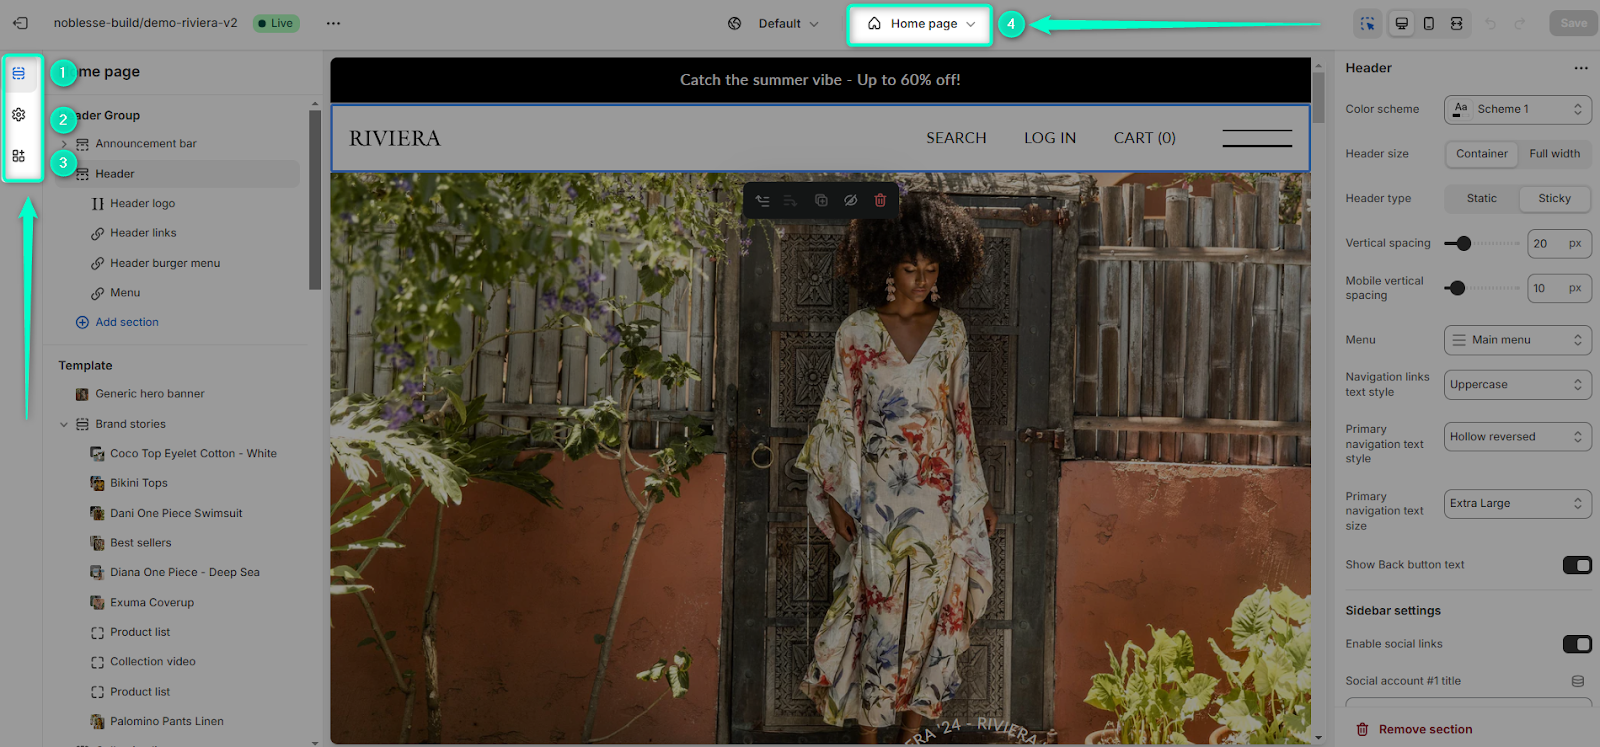Collapse the Brand stories section

(64, 425)
